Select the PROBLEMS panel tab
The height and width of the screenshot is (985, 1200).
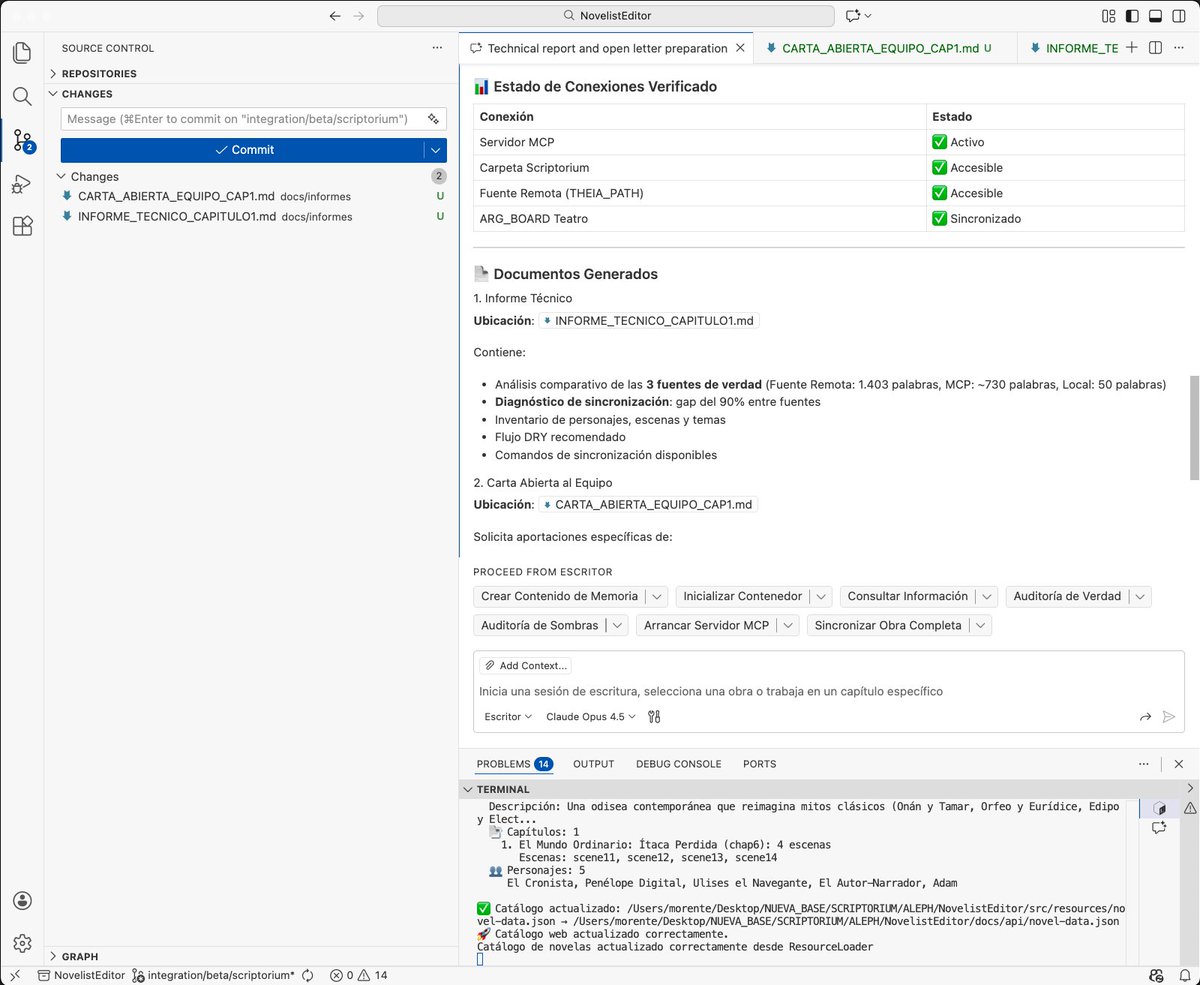coord(514,764)
